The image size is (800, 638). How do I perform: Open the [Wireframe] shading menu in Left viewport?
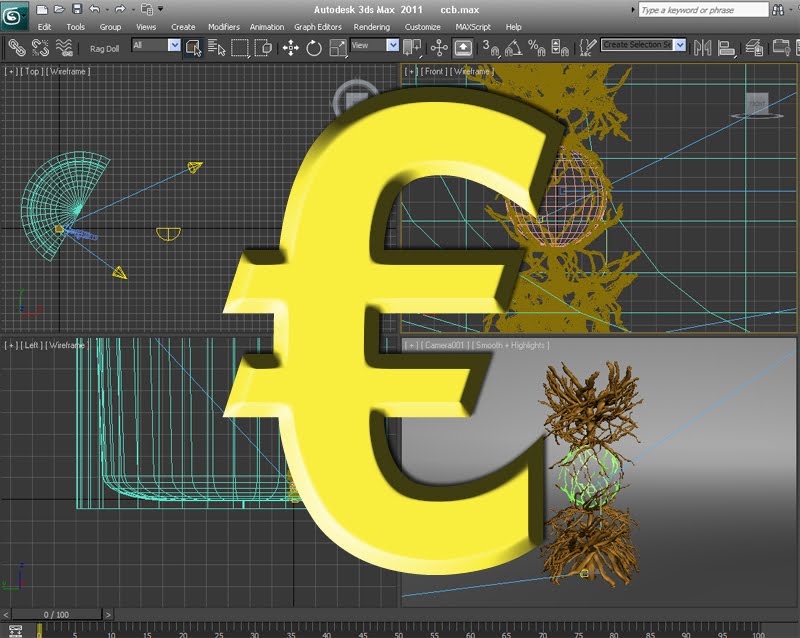67,346
